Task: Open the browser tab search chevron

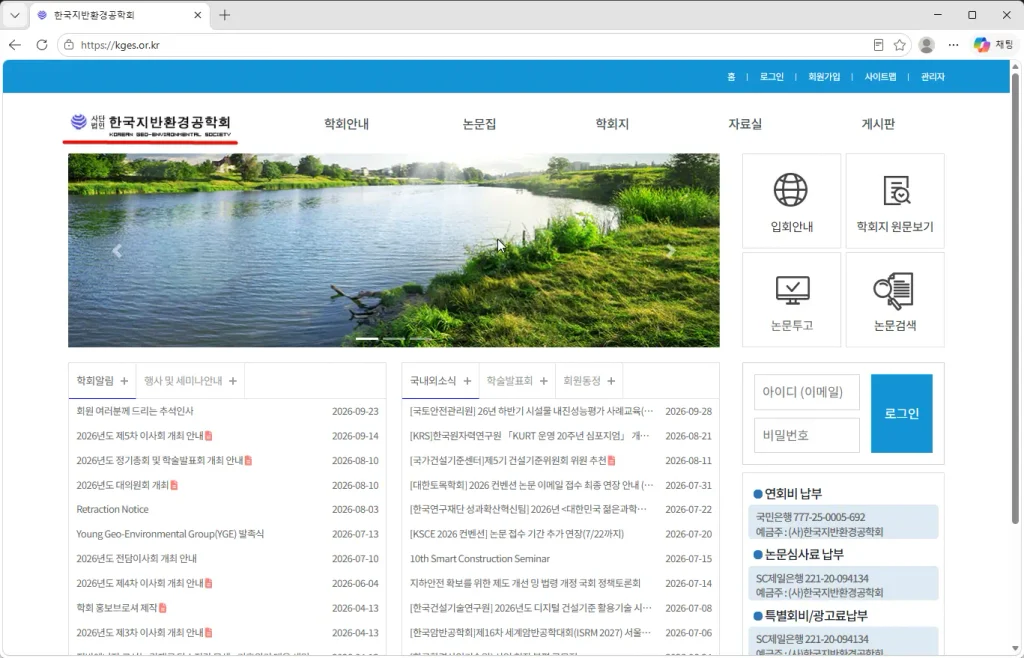Action: 14,15
